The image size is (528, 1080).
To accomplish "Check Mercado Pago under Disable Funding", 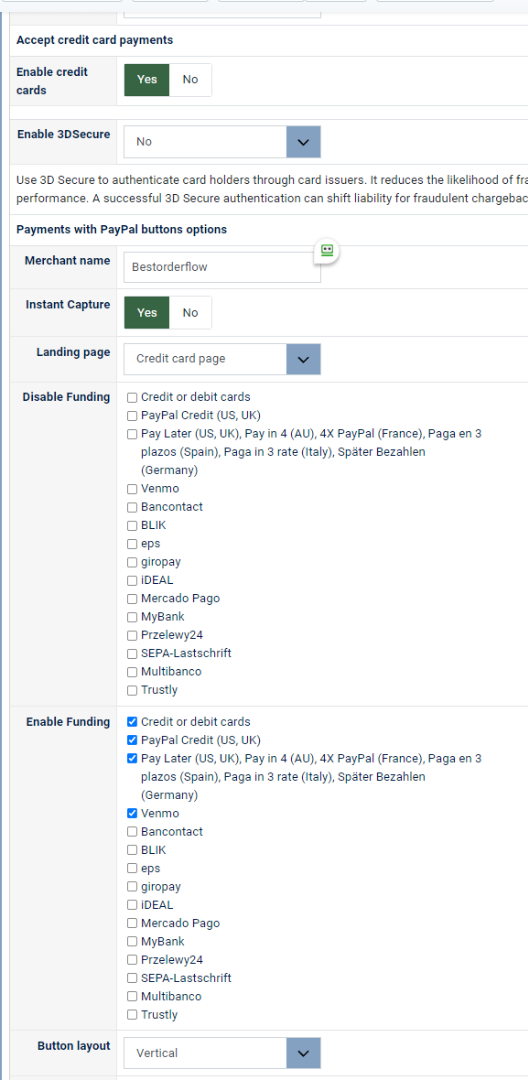I will (x=132, y=599).
